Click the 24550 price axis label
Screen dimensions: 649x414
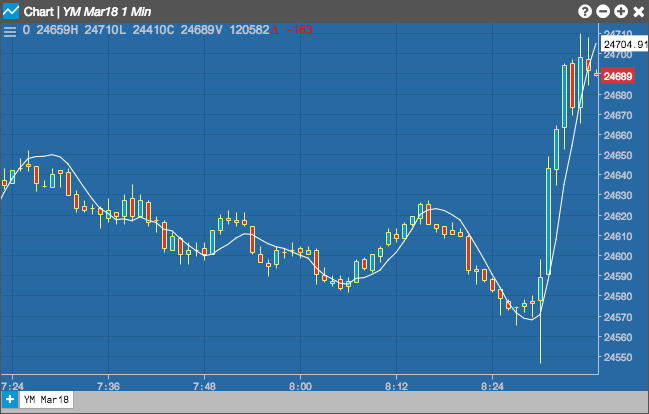click(x=618, y=357)
